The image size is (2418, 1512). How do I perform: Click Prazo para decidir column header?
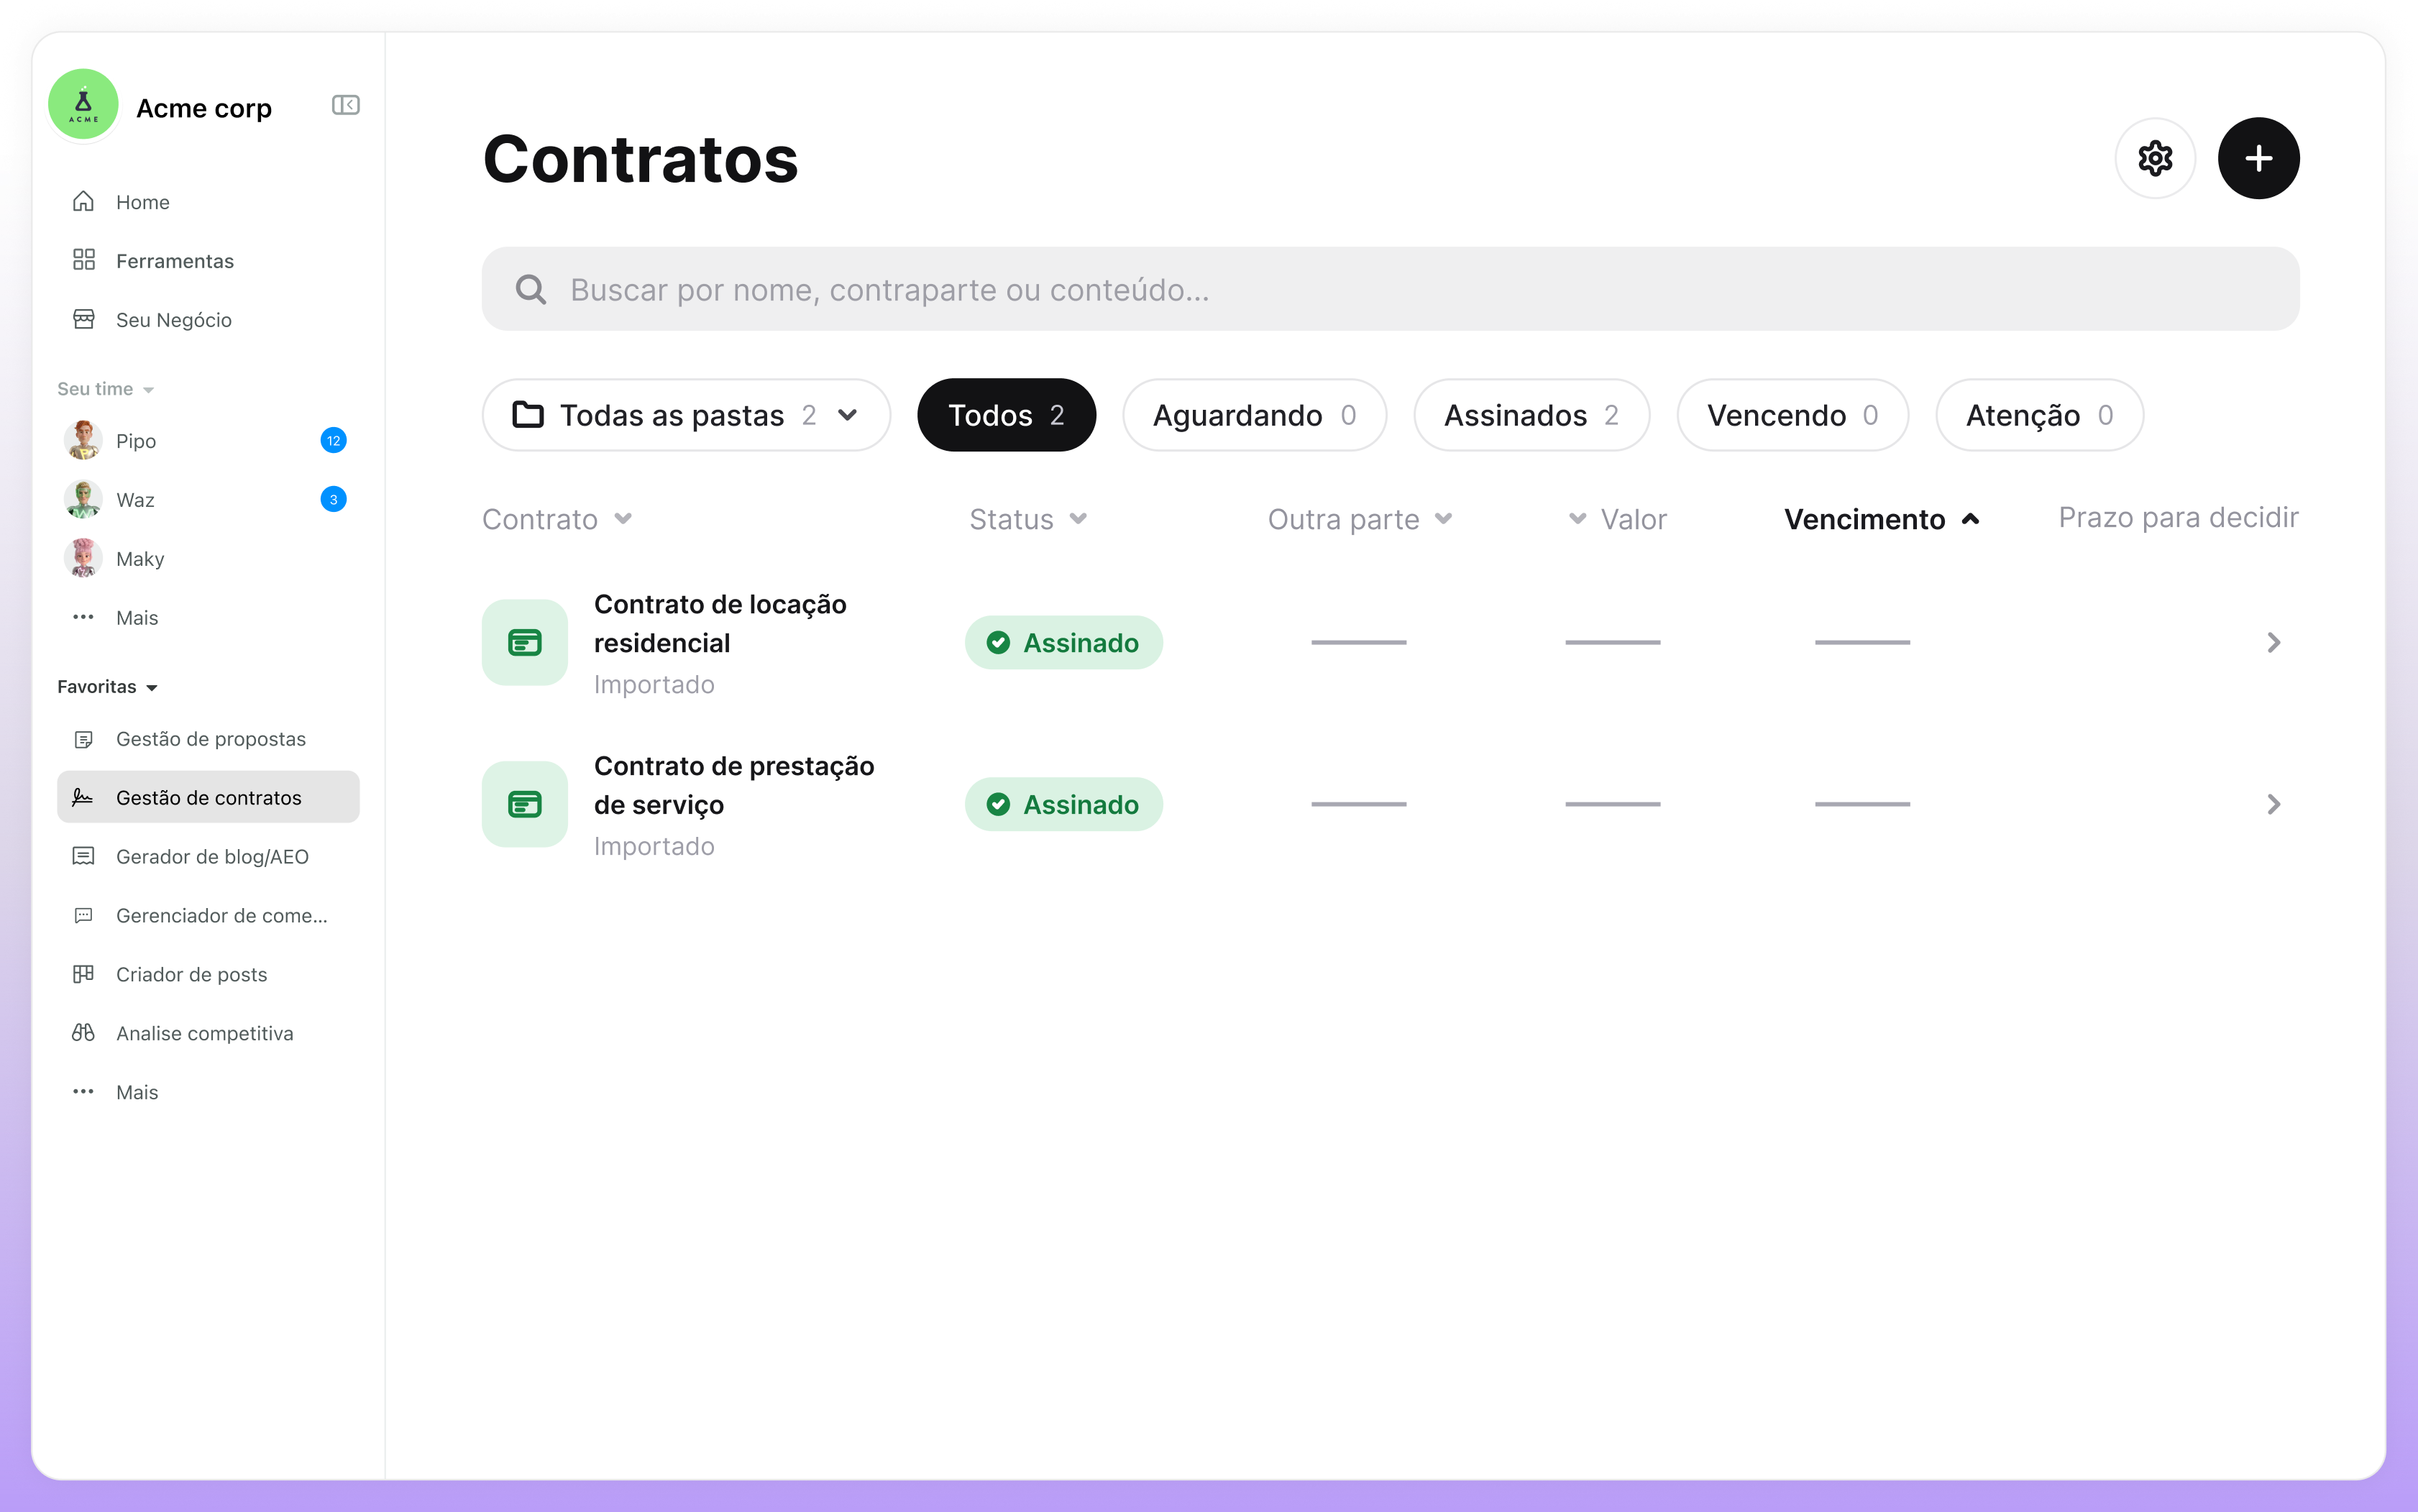[x=2178, y=517]
